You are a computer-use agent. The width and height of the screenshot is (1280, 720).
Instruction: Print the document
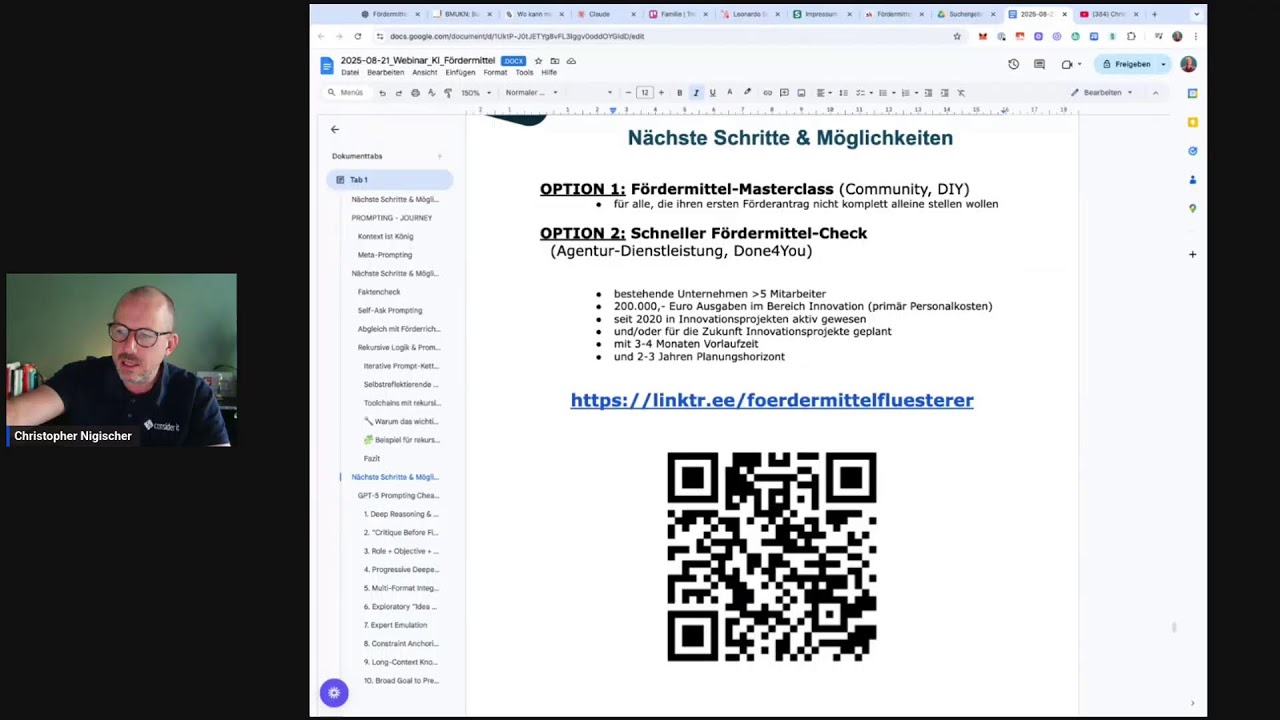tap(415, 93)
